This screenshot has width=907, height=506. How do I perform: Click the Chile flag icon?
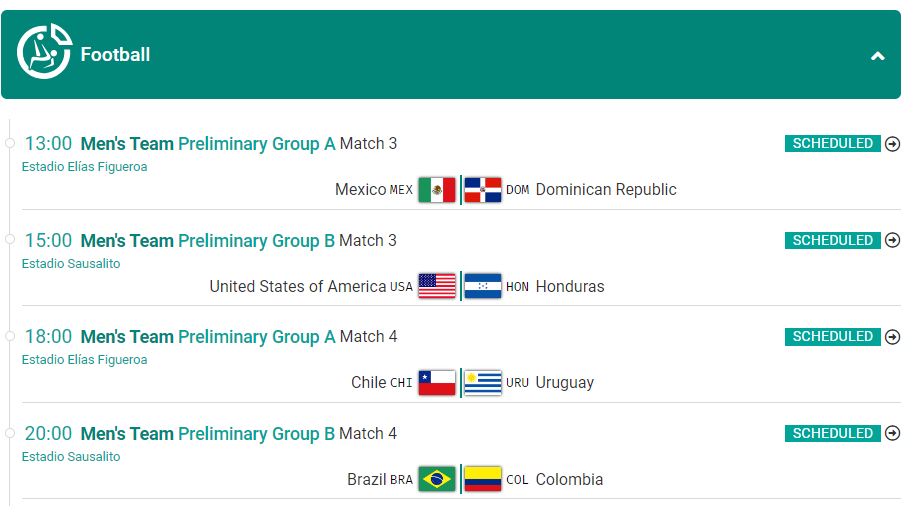[x=437, y=382]
